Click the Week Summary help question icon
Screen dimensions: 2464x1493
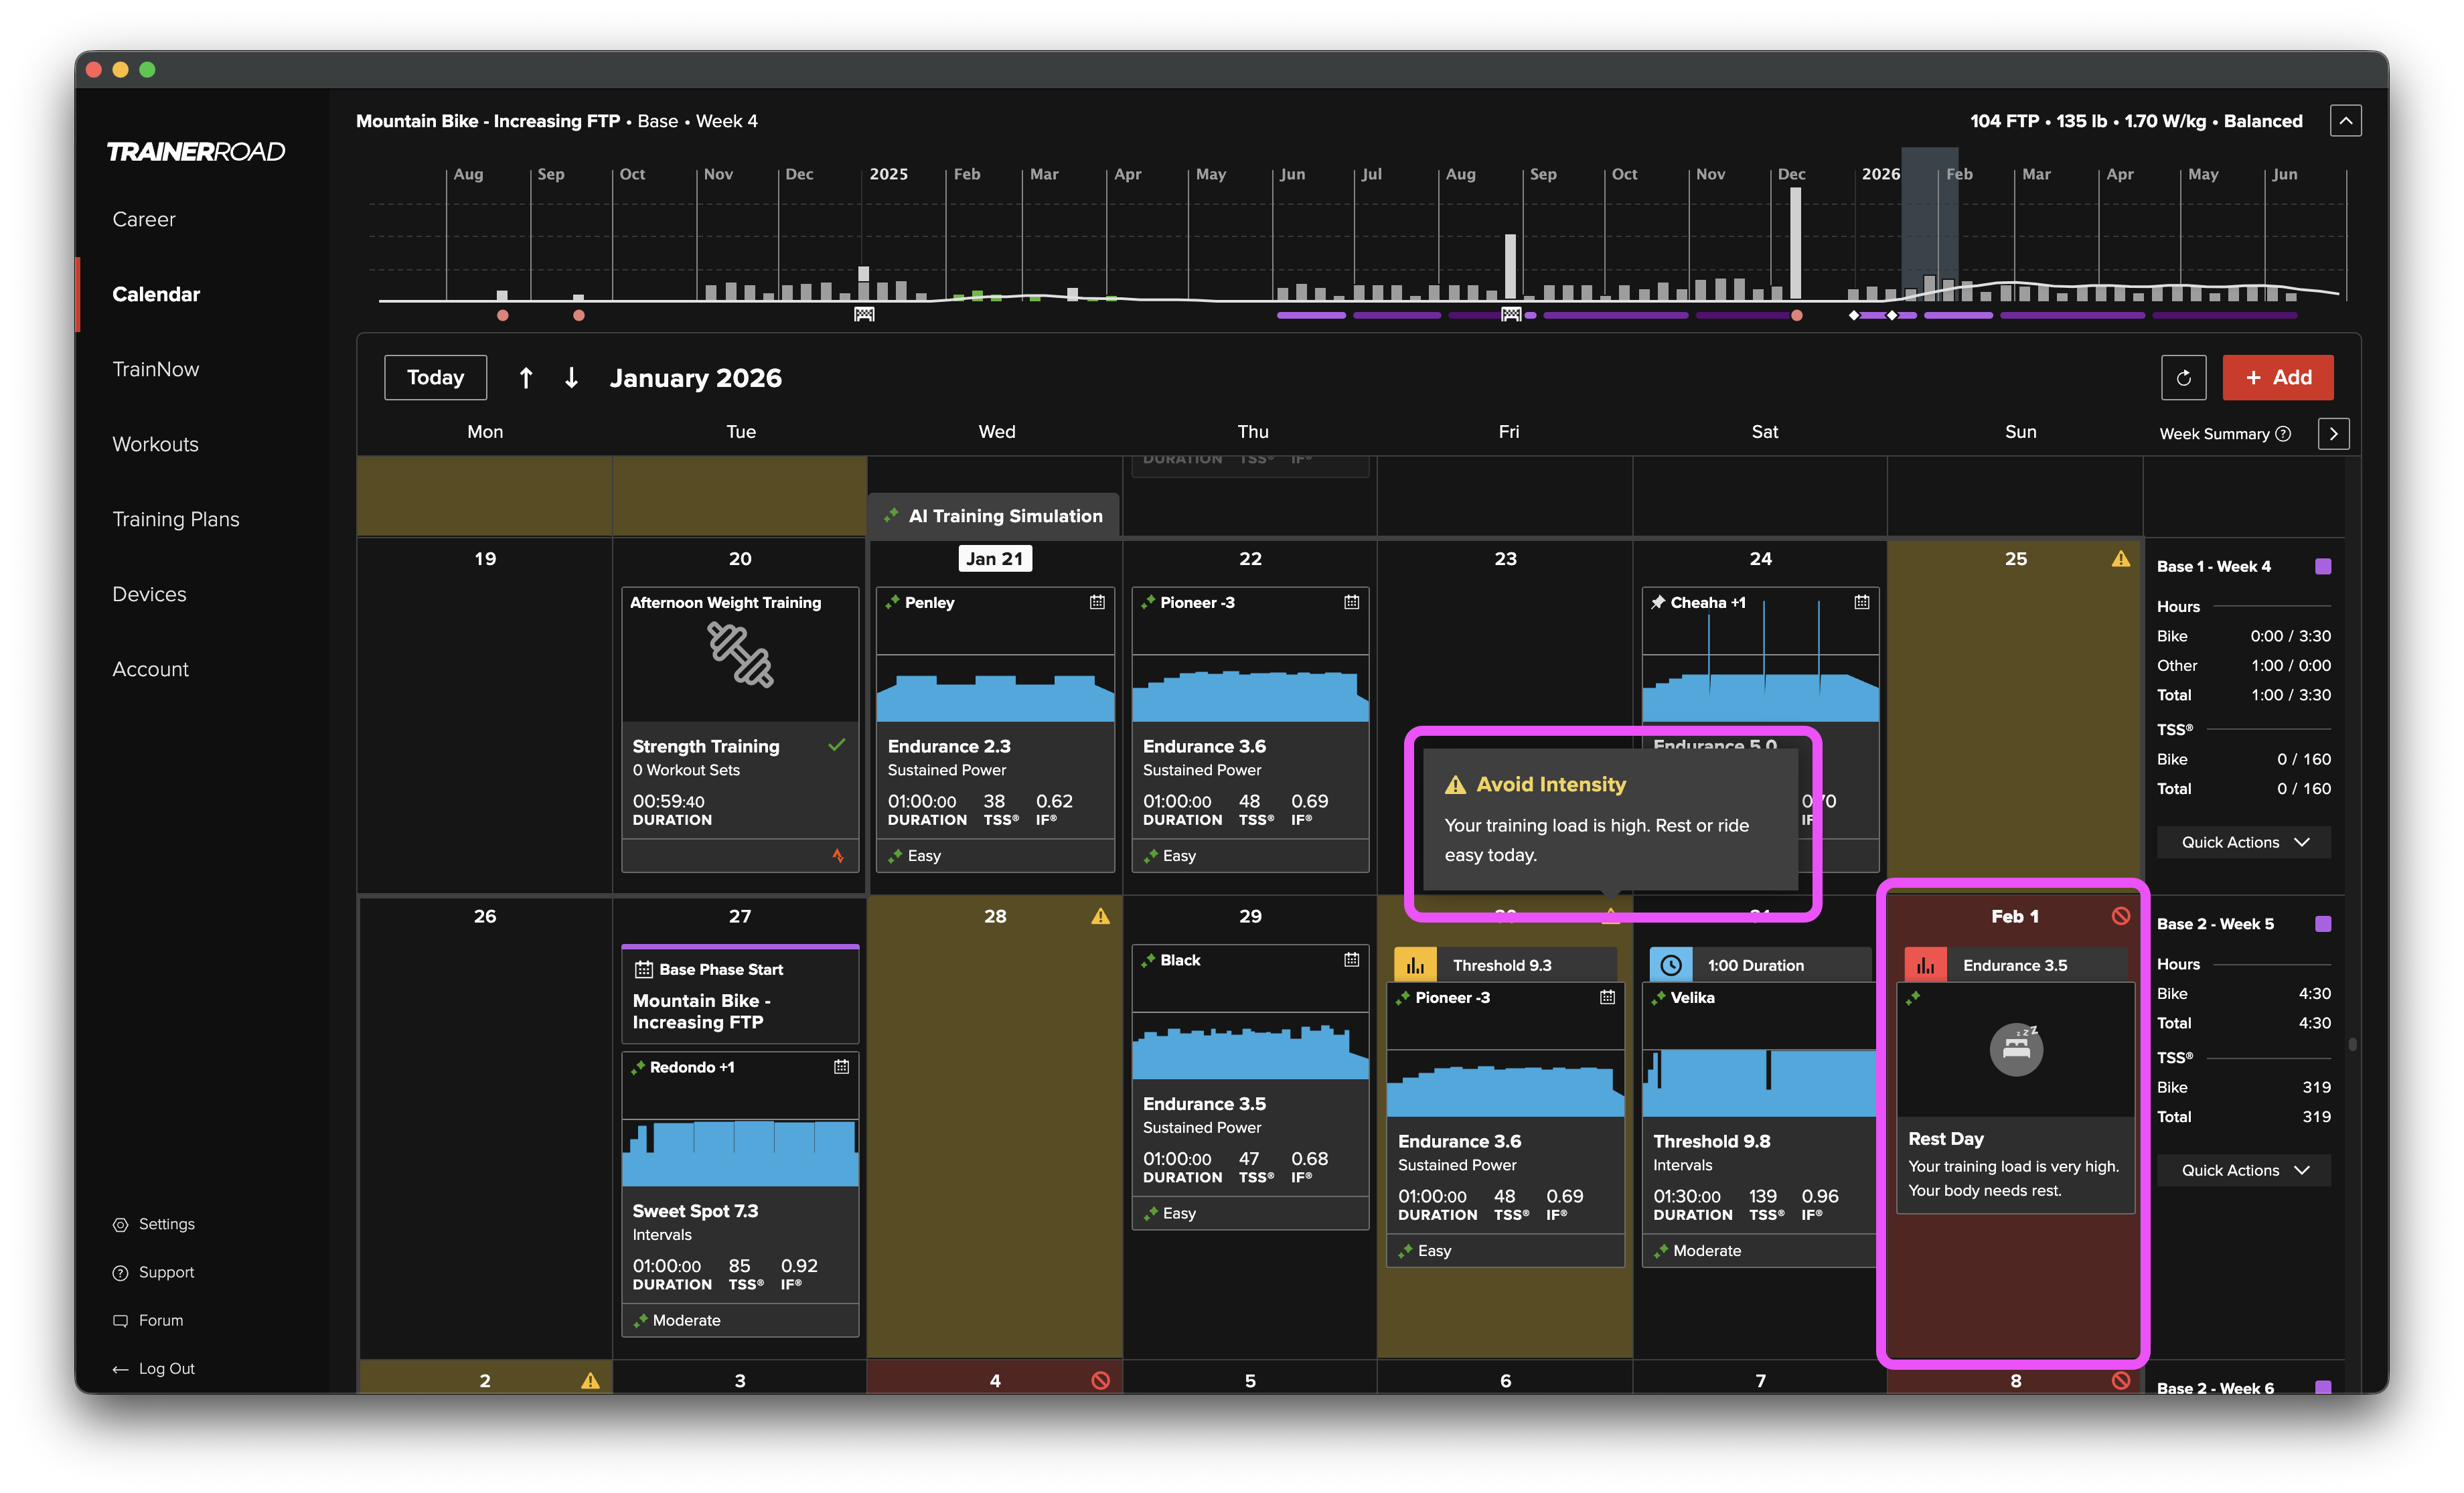click(2283, 434)
